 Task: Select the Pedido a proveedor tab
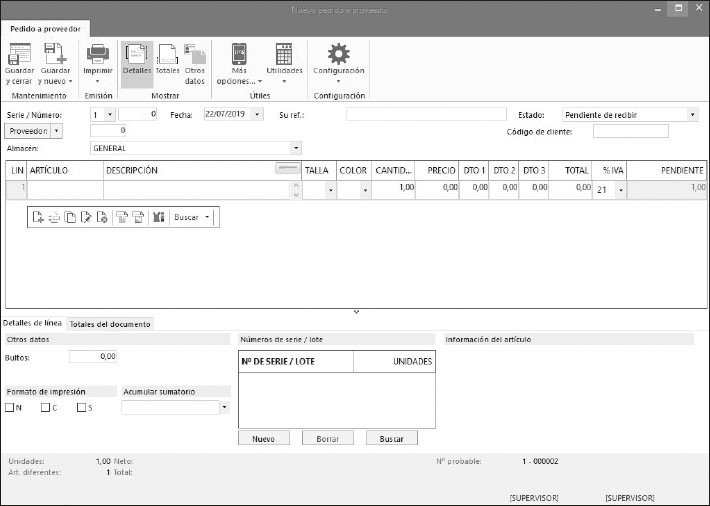[45, 29]
